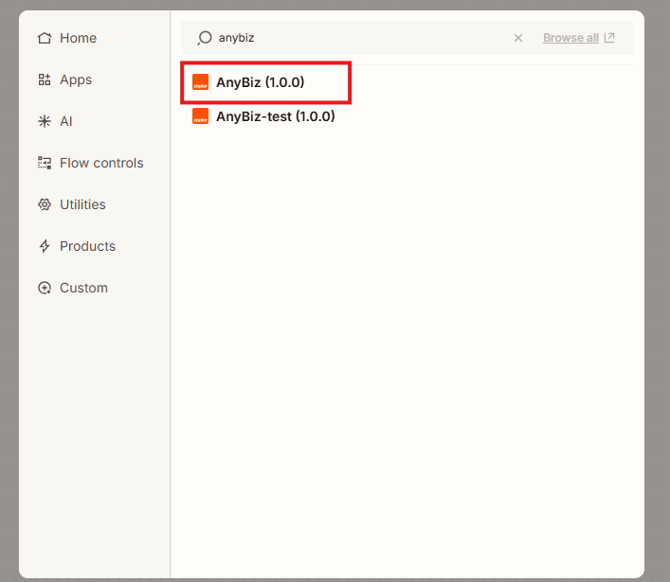Screen dimensions: 670x582
Task: Click the Custom plus-circle icon
Action: (x=44, y=288)
